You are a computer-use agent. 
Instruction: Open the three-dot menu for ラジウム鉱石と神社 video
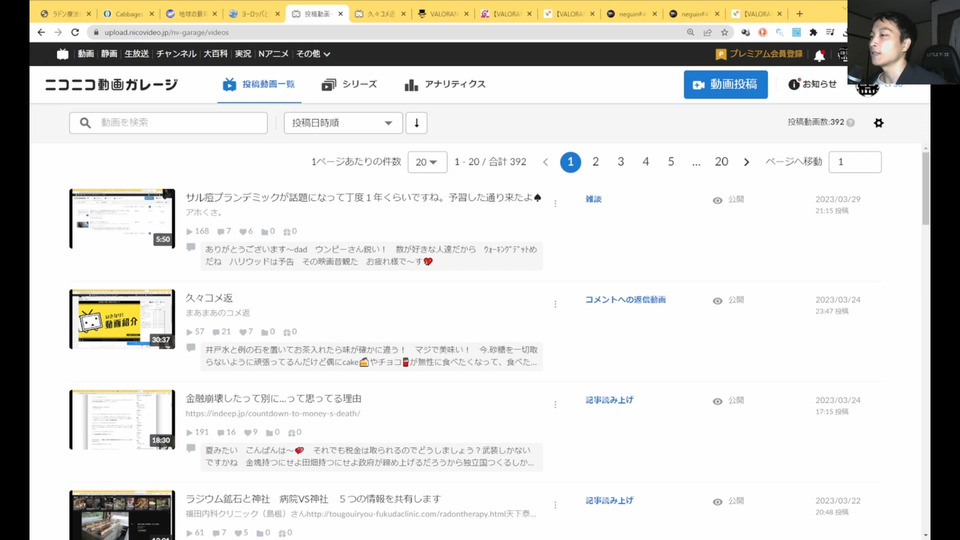tap(555, 504)
